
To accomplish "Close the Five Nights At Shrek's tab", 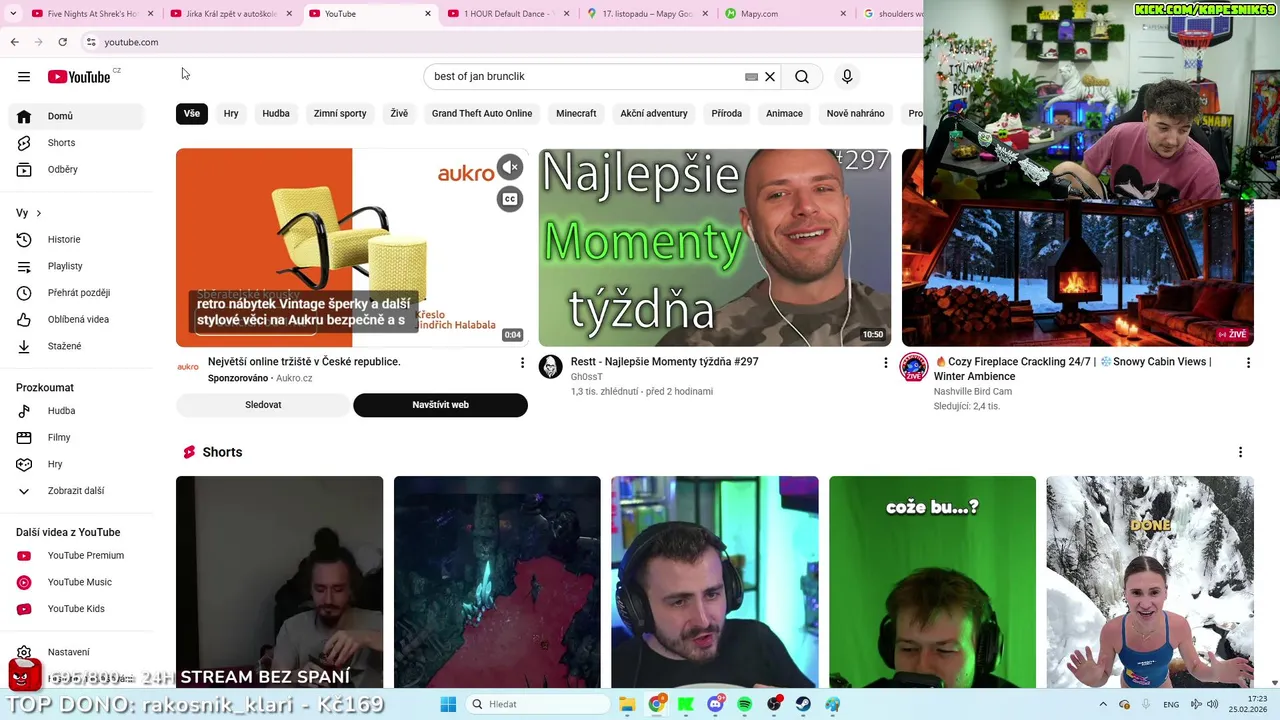I will tap(151, 14).
